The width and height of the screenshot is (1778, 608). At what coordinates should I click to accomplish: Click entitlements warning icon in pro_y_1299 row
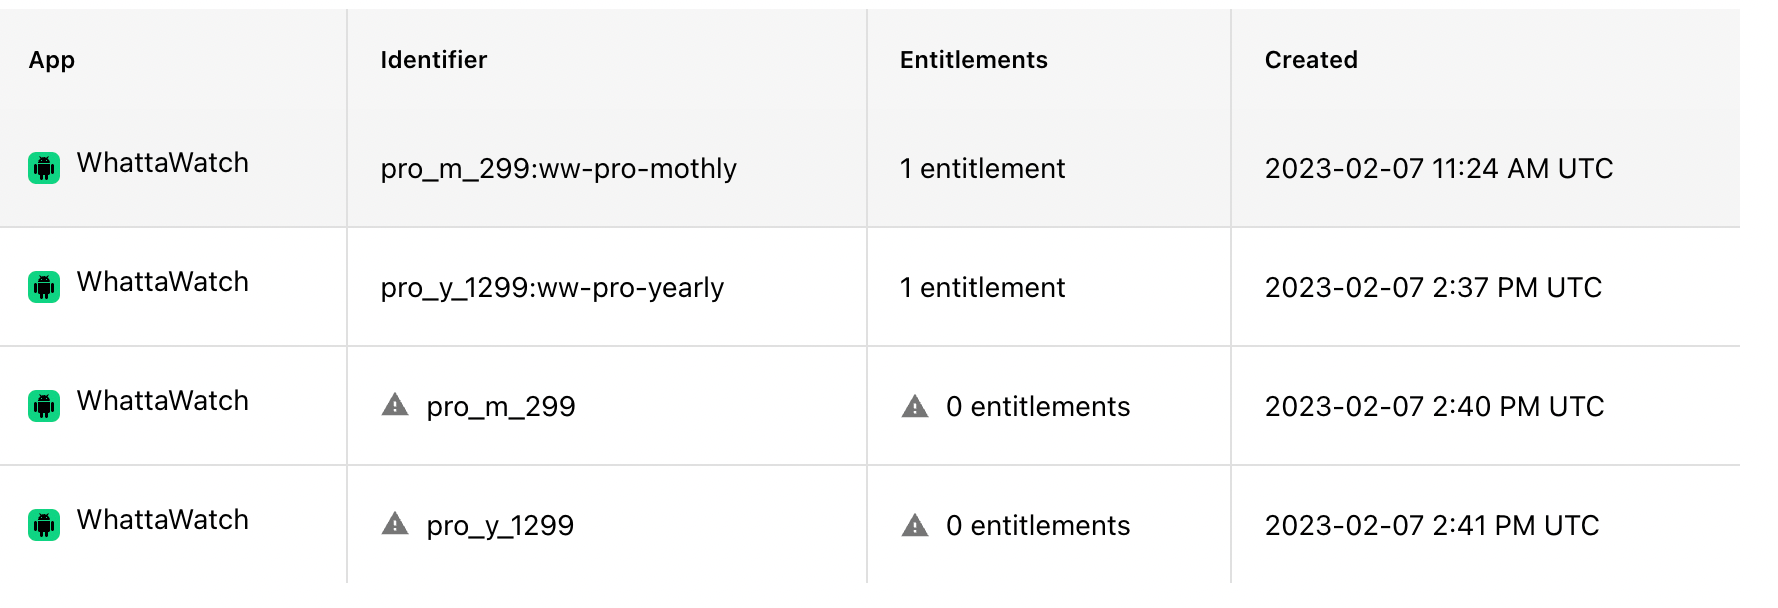coord(915,525)
